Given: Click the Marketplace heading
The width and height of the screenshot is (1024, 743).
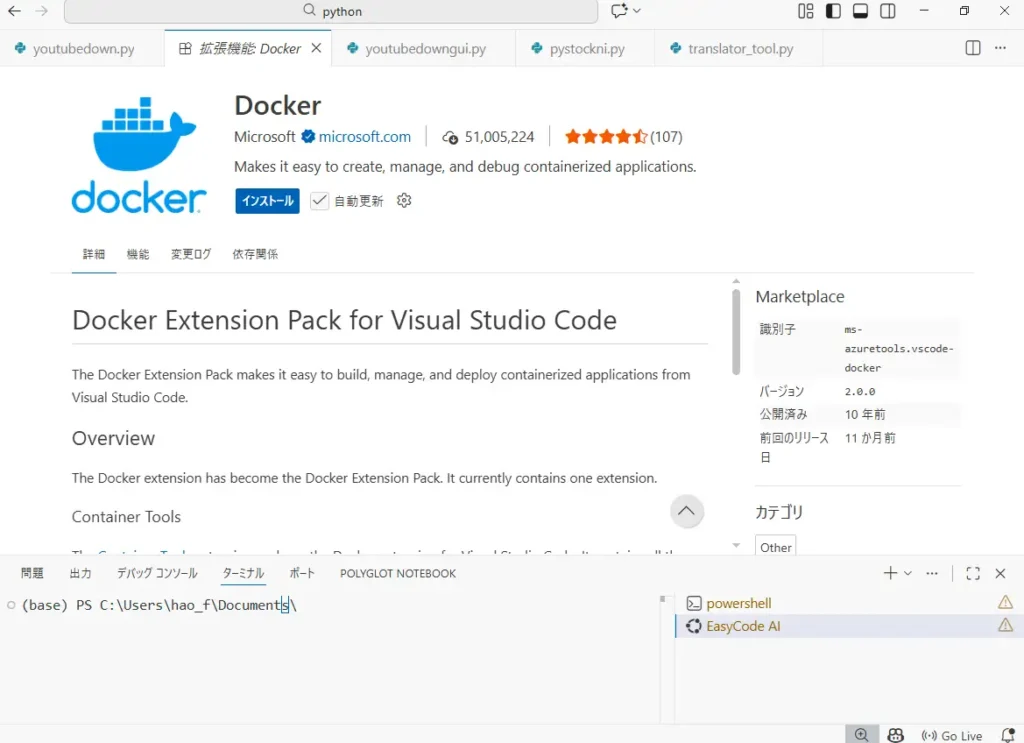Looking at the screenshot, I should (799, 296).
